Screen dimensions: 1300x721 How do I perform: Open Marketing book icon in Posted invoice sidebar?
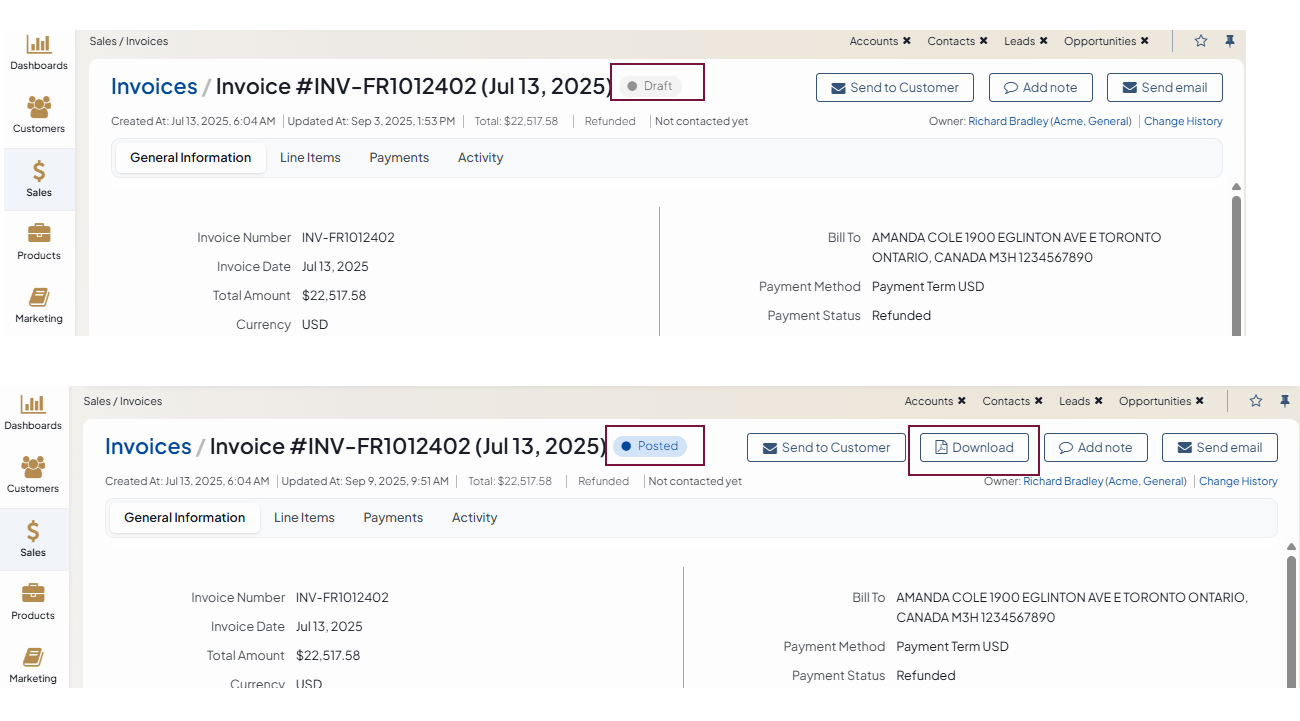[33, 657]
